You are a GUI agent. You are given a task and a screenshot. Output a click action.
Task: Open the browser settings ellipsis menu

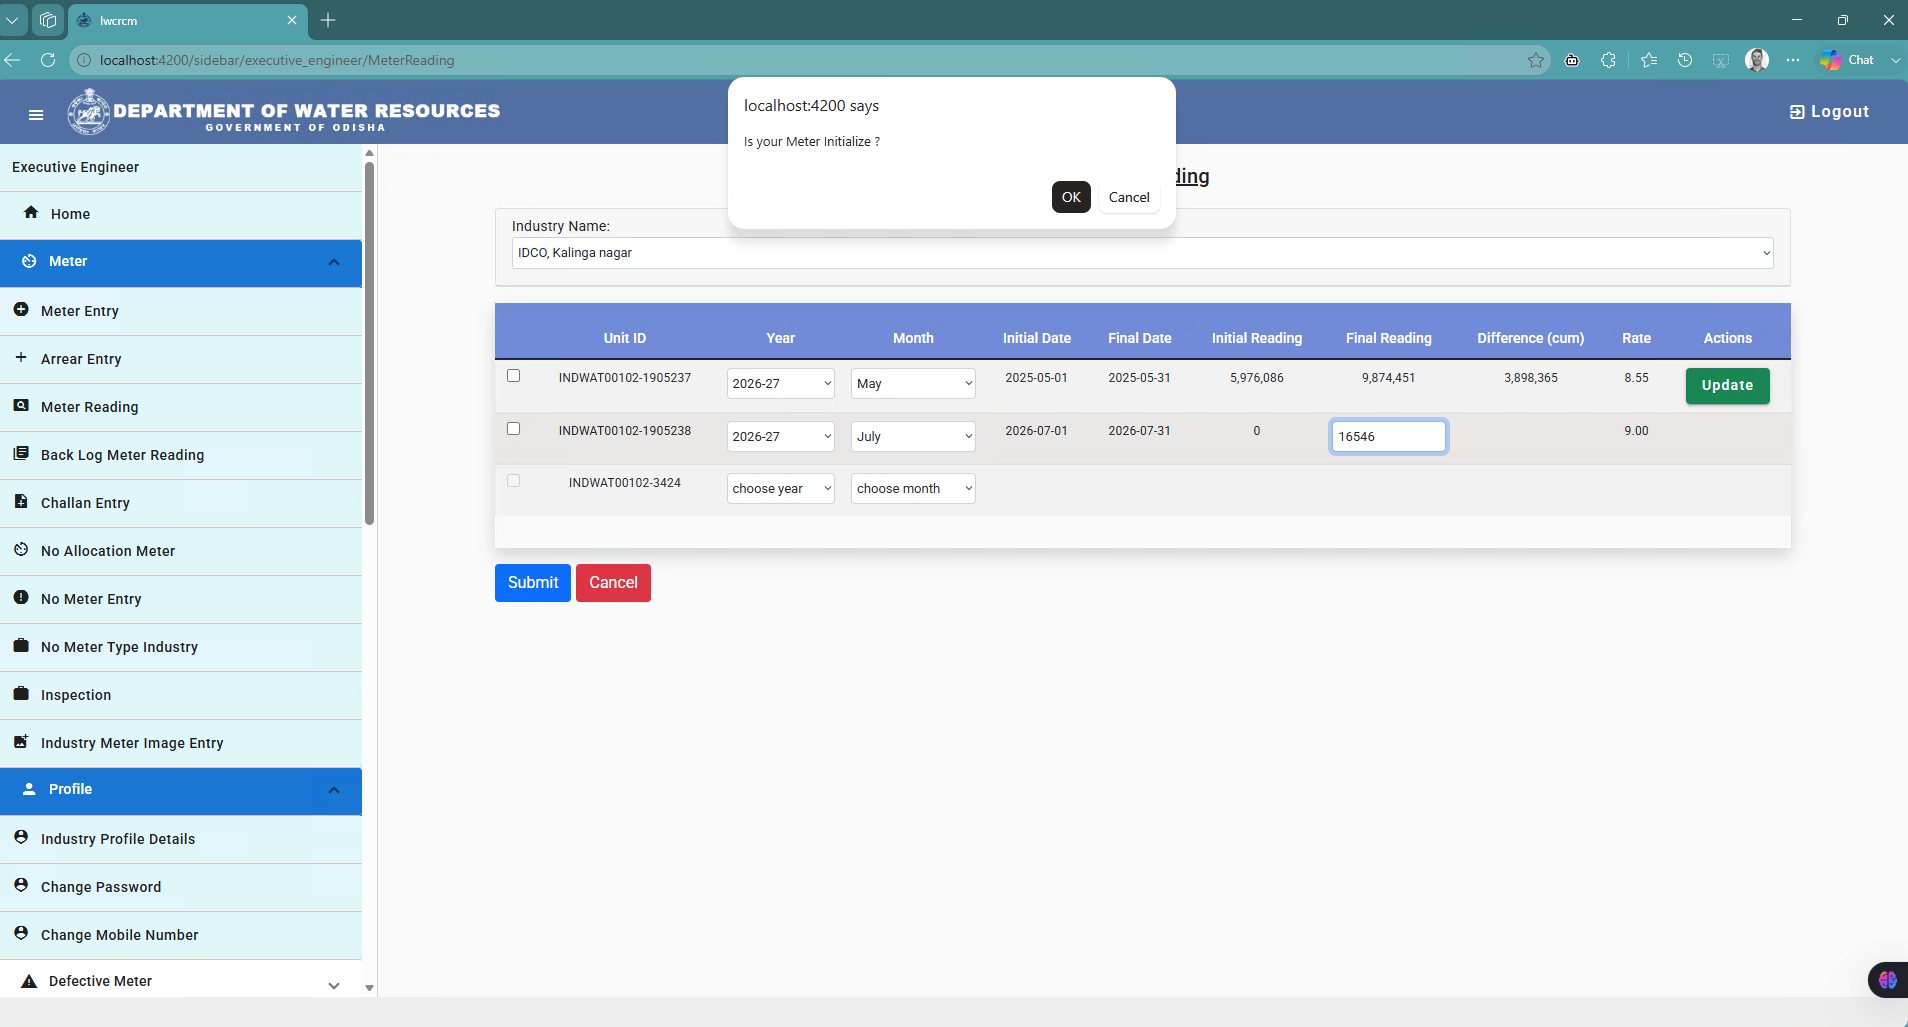pos(1793,60)
